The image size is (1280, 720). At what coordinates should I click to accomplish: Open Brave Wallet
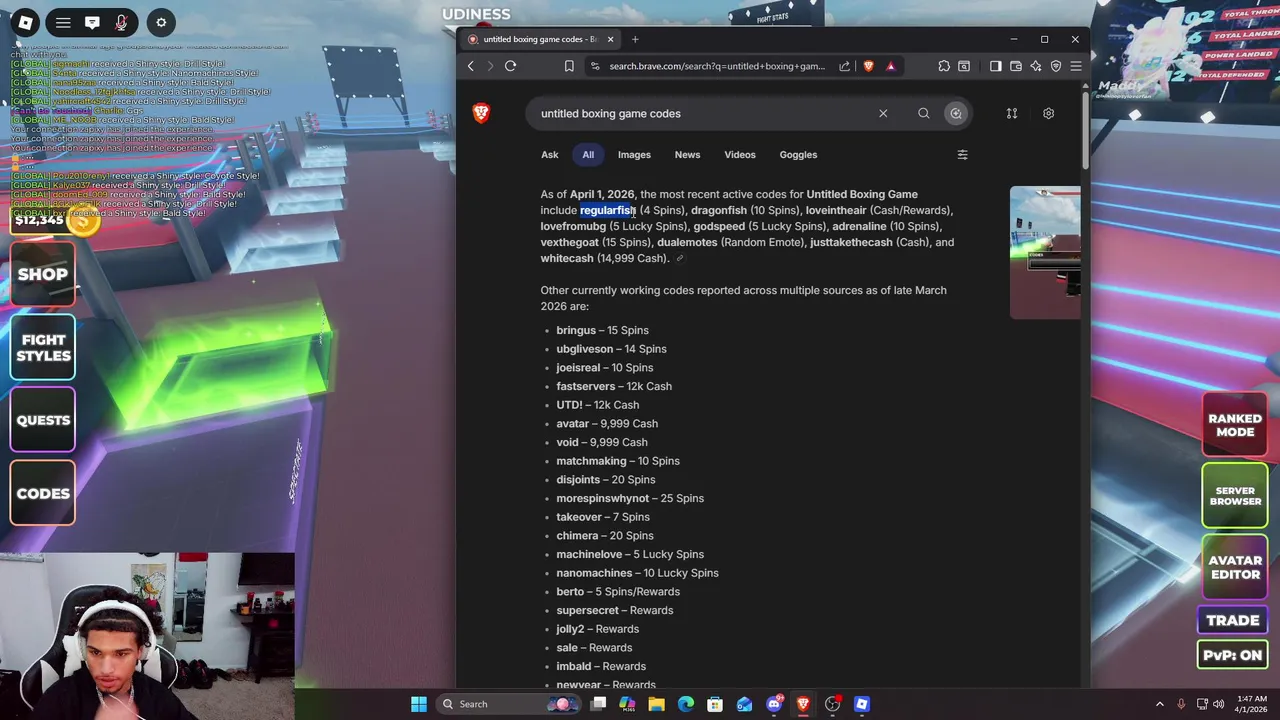(x=1016, y=66)
